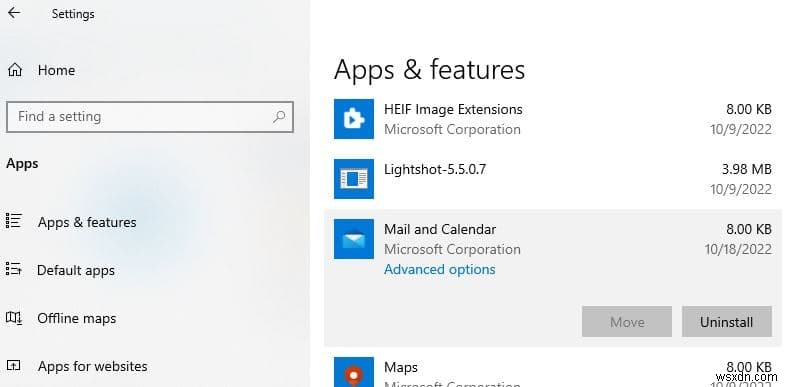Click the Mail and Calendar envelope icon
This screenshot has width=789, height=387.
(x=354, y=239)
